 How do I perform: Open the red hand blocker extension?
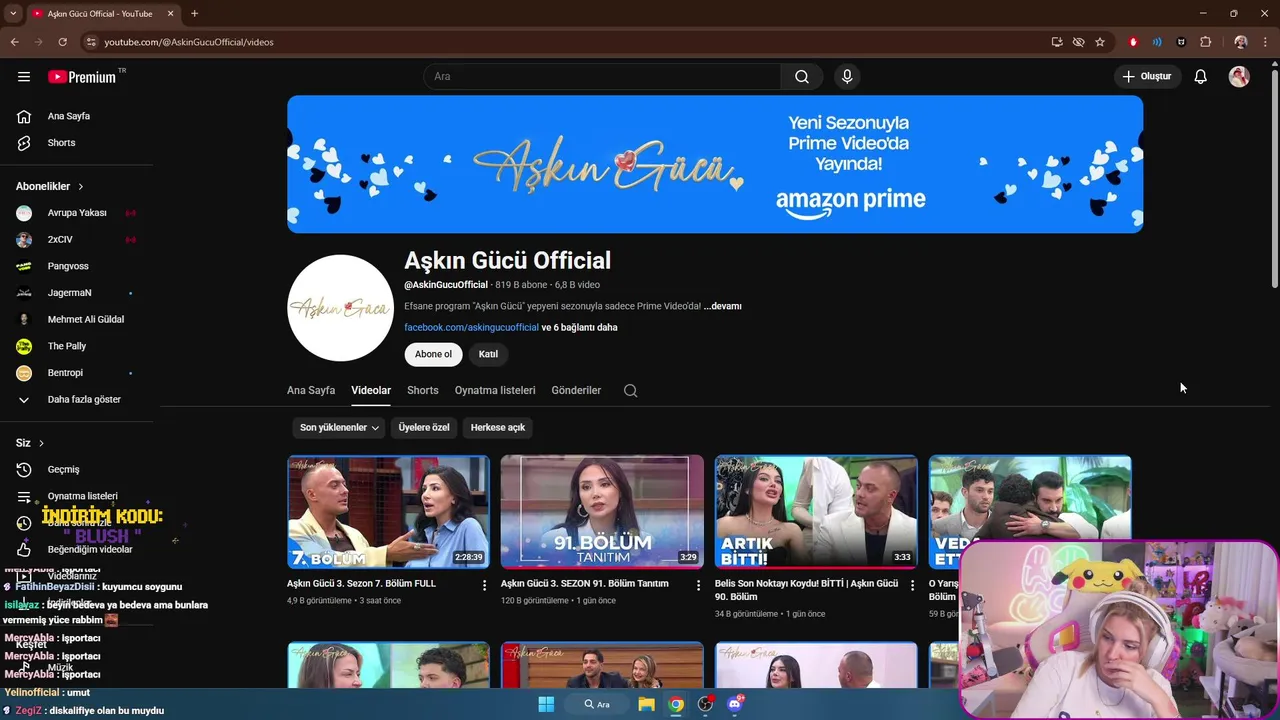click(x=1133, y=42)
